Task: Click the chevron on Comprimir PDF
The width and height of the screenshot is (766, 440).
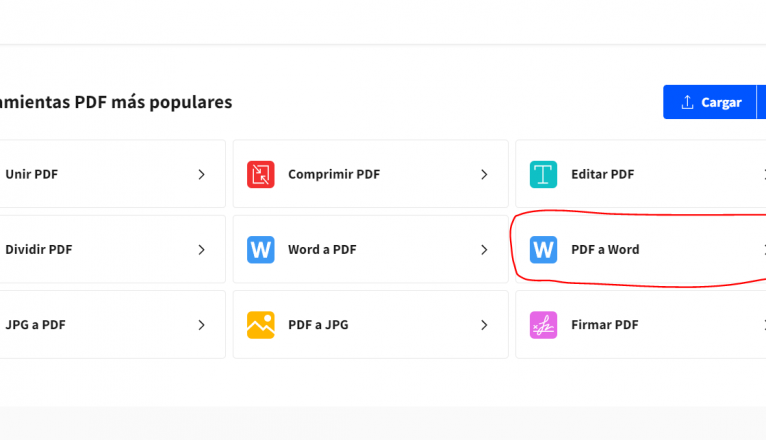Action: (x=484, y=174)
